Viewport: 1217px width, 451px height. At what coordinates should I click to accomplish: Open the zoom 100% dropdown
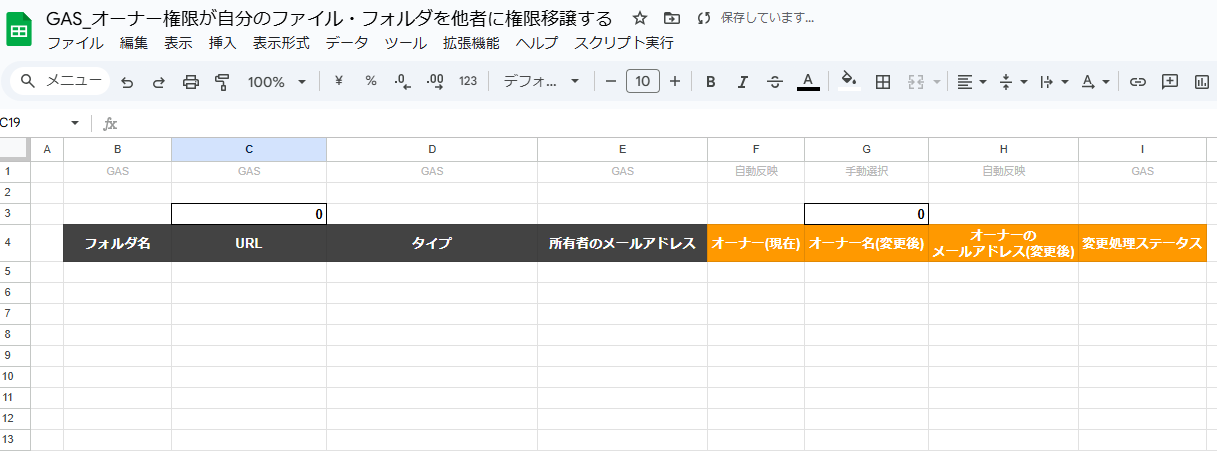(x=277, y=82)
